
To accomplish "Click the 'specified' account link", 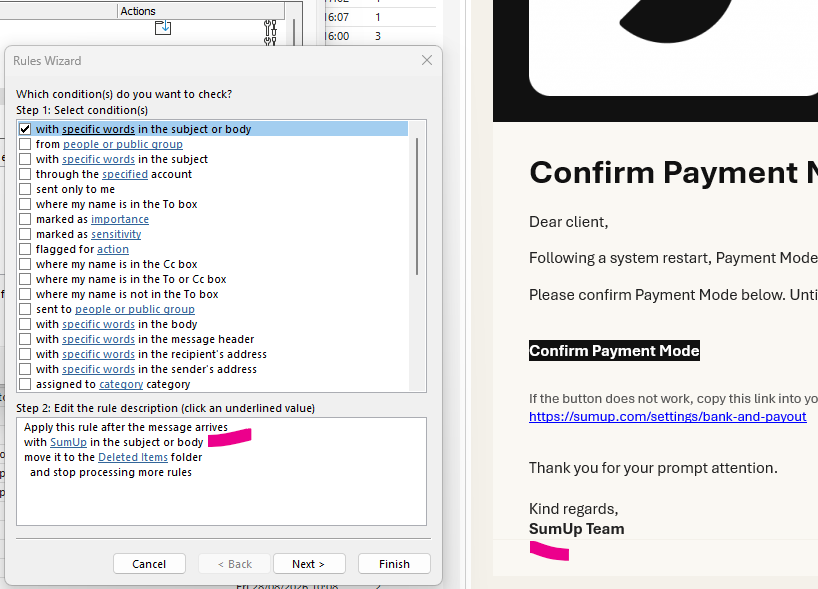I will click(x=125, y=174).
